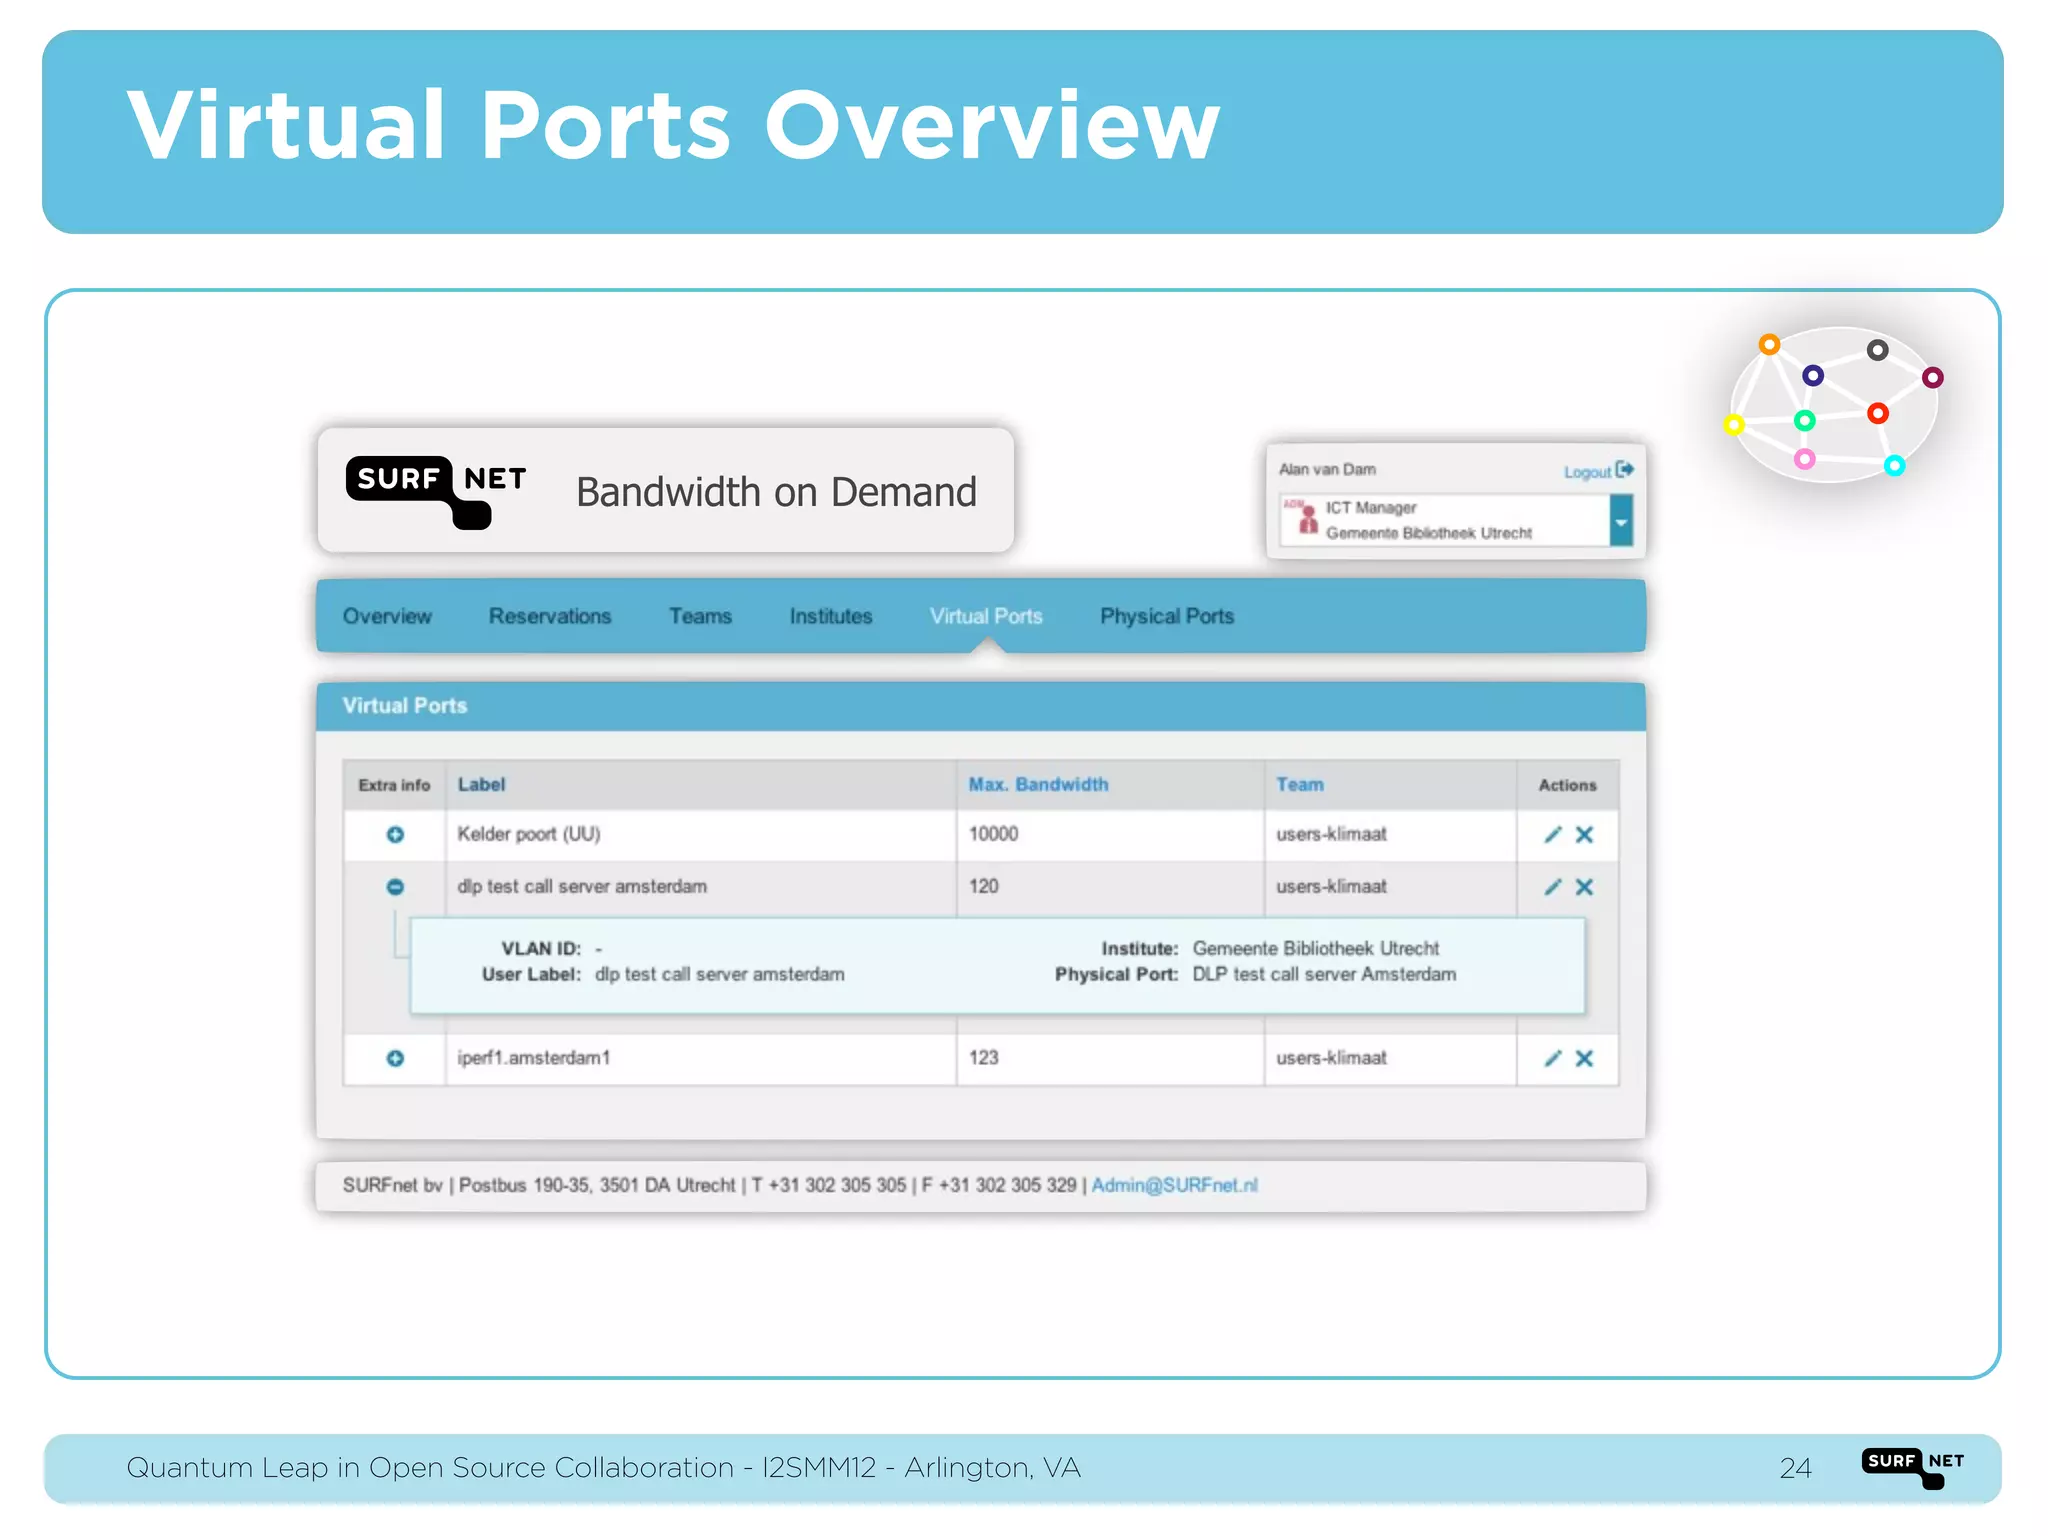Image resolution: width=2048 pixels, height=1536 pixels.
Task: Go to the Reservations tab
Action: click(550, 616)
